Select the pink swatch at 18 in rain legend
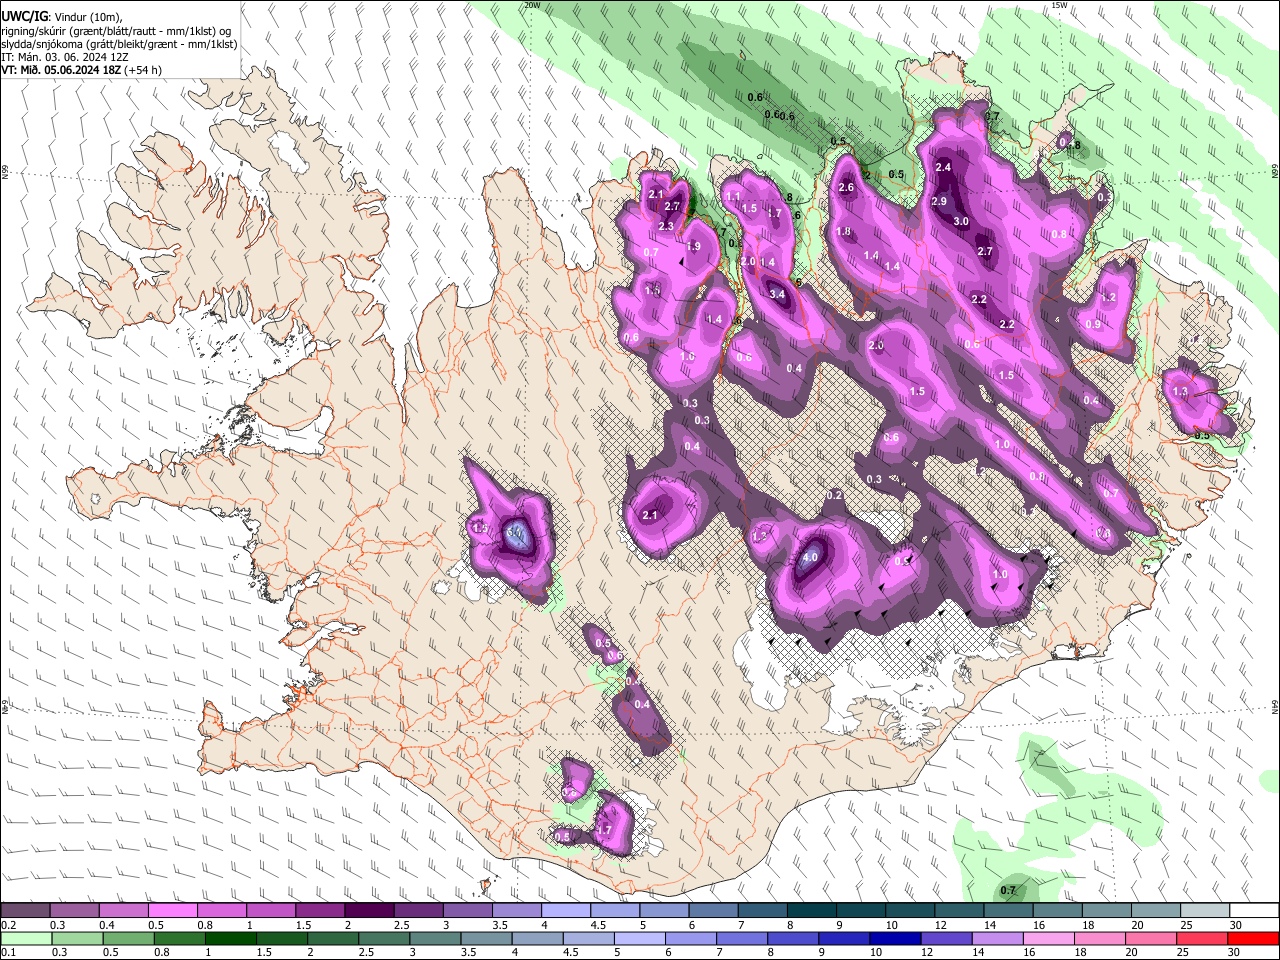The width and height of the screenshot is (1280, 960). tap(1098, 938)
